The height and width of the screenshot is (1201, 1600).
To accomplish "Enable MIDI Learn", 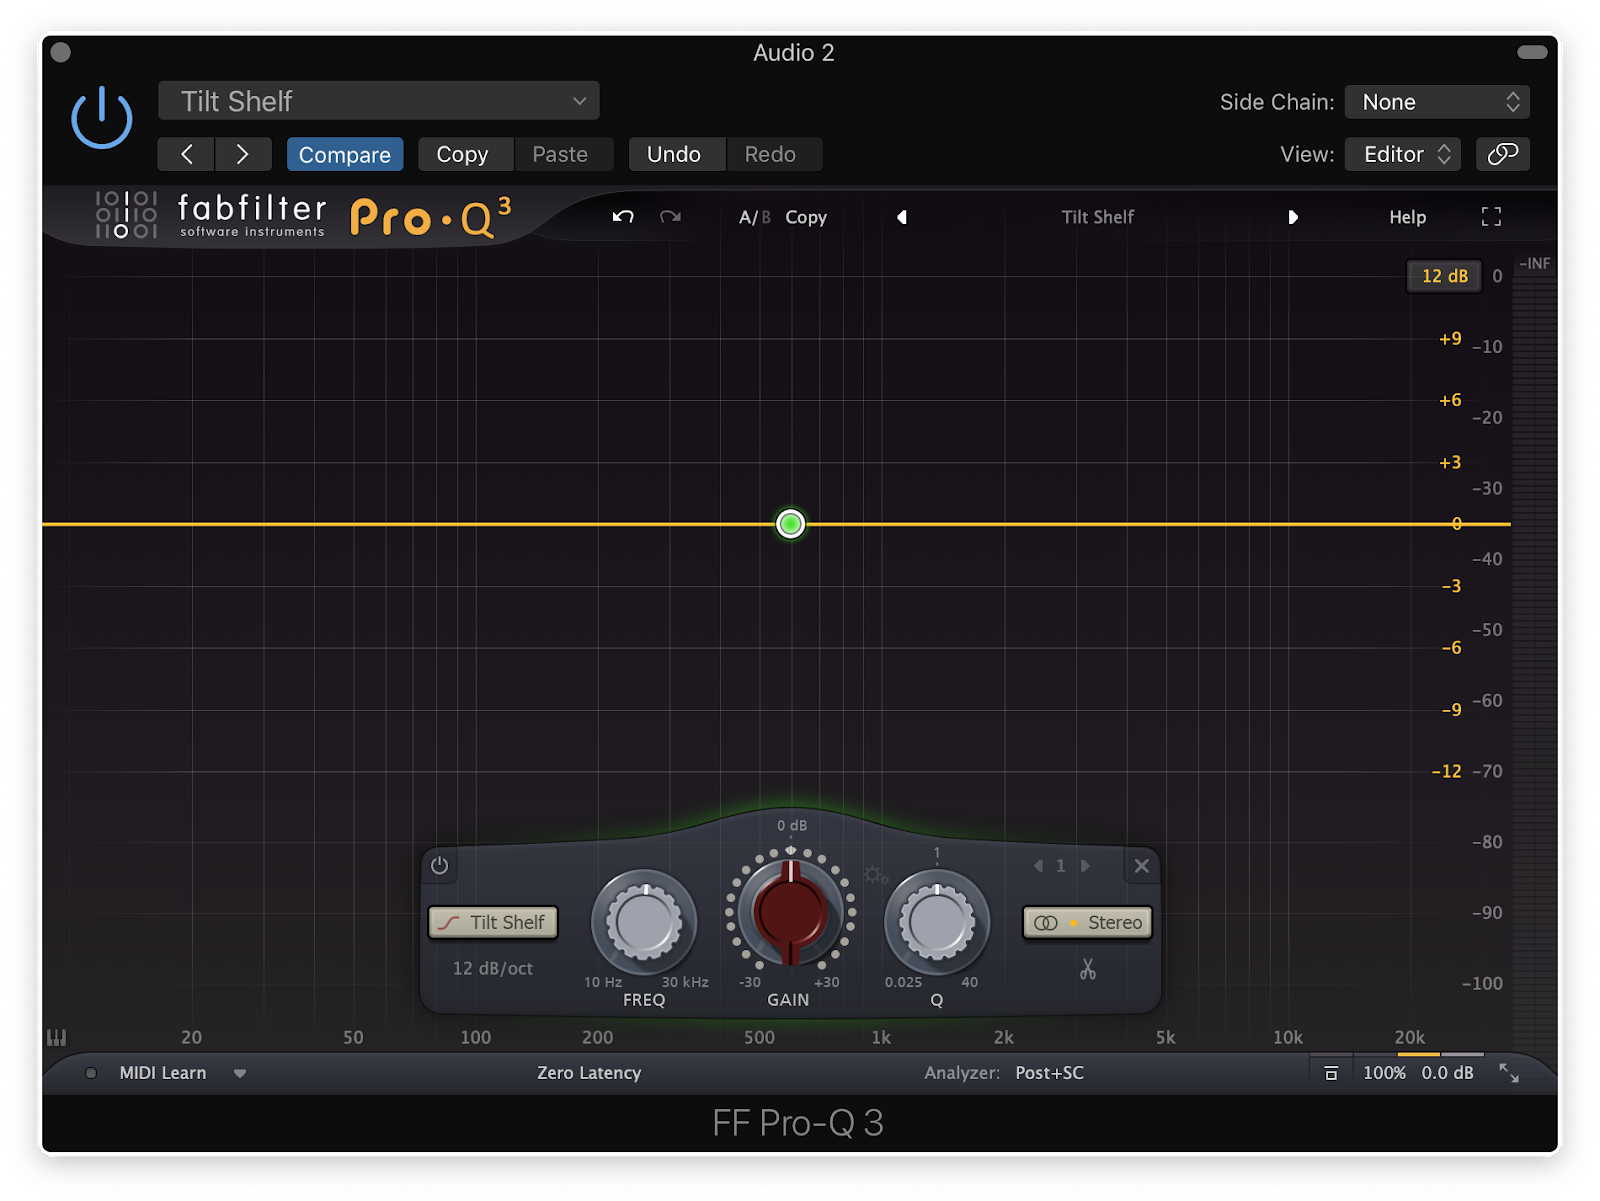I will tap(162, 1073).
